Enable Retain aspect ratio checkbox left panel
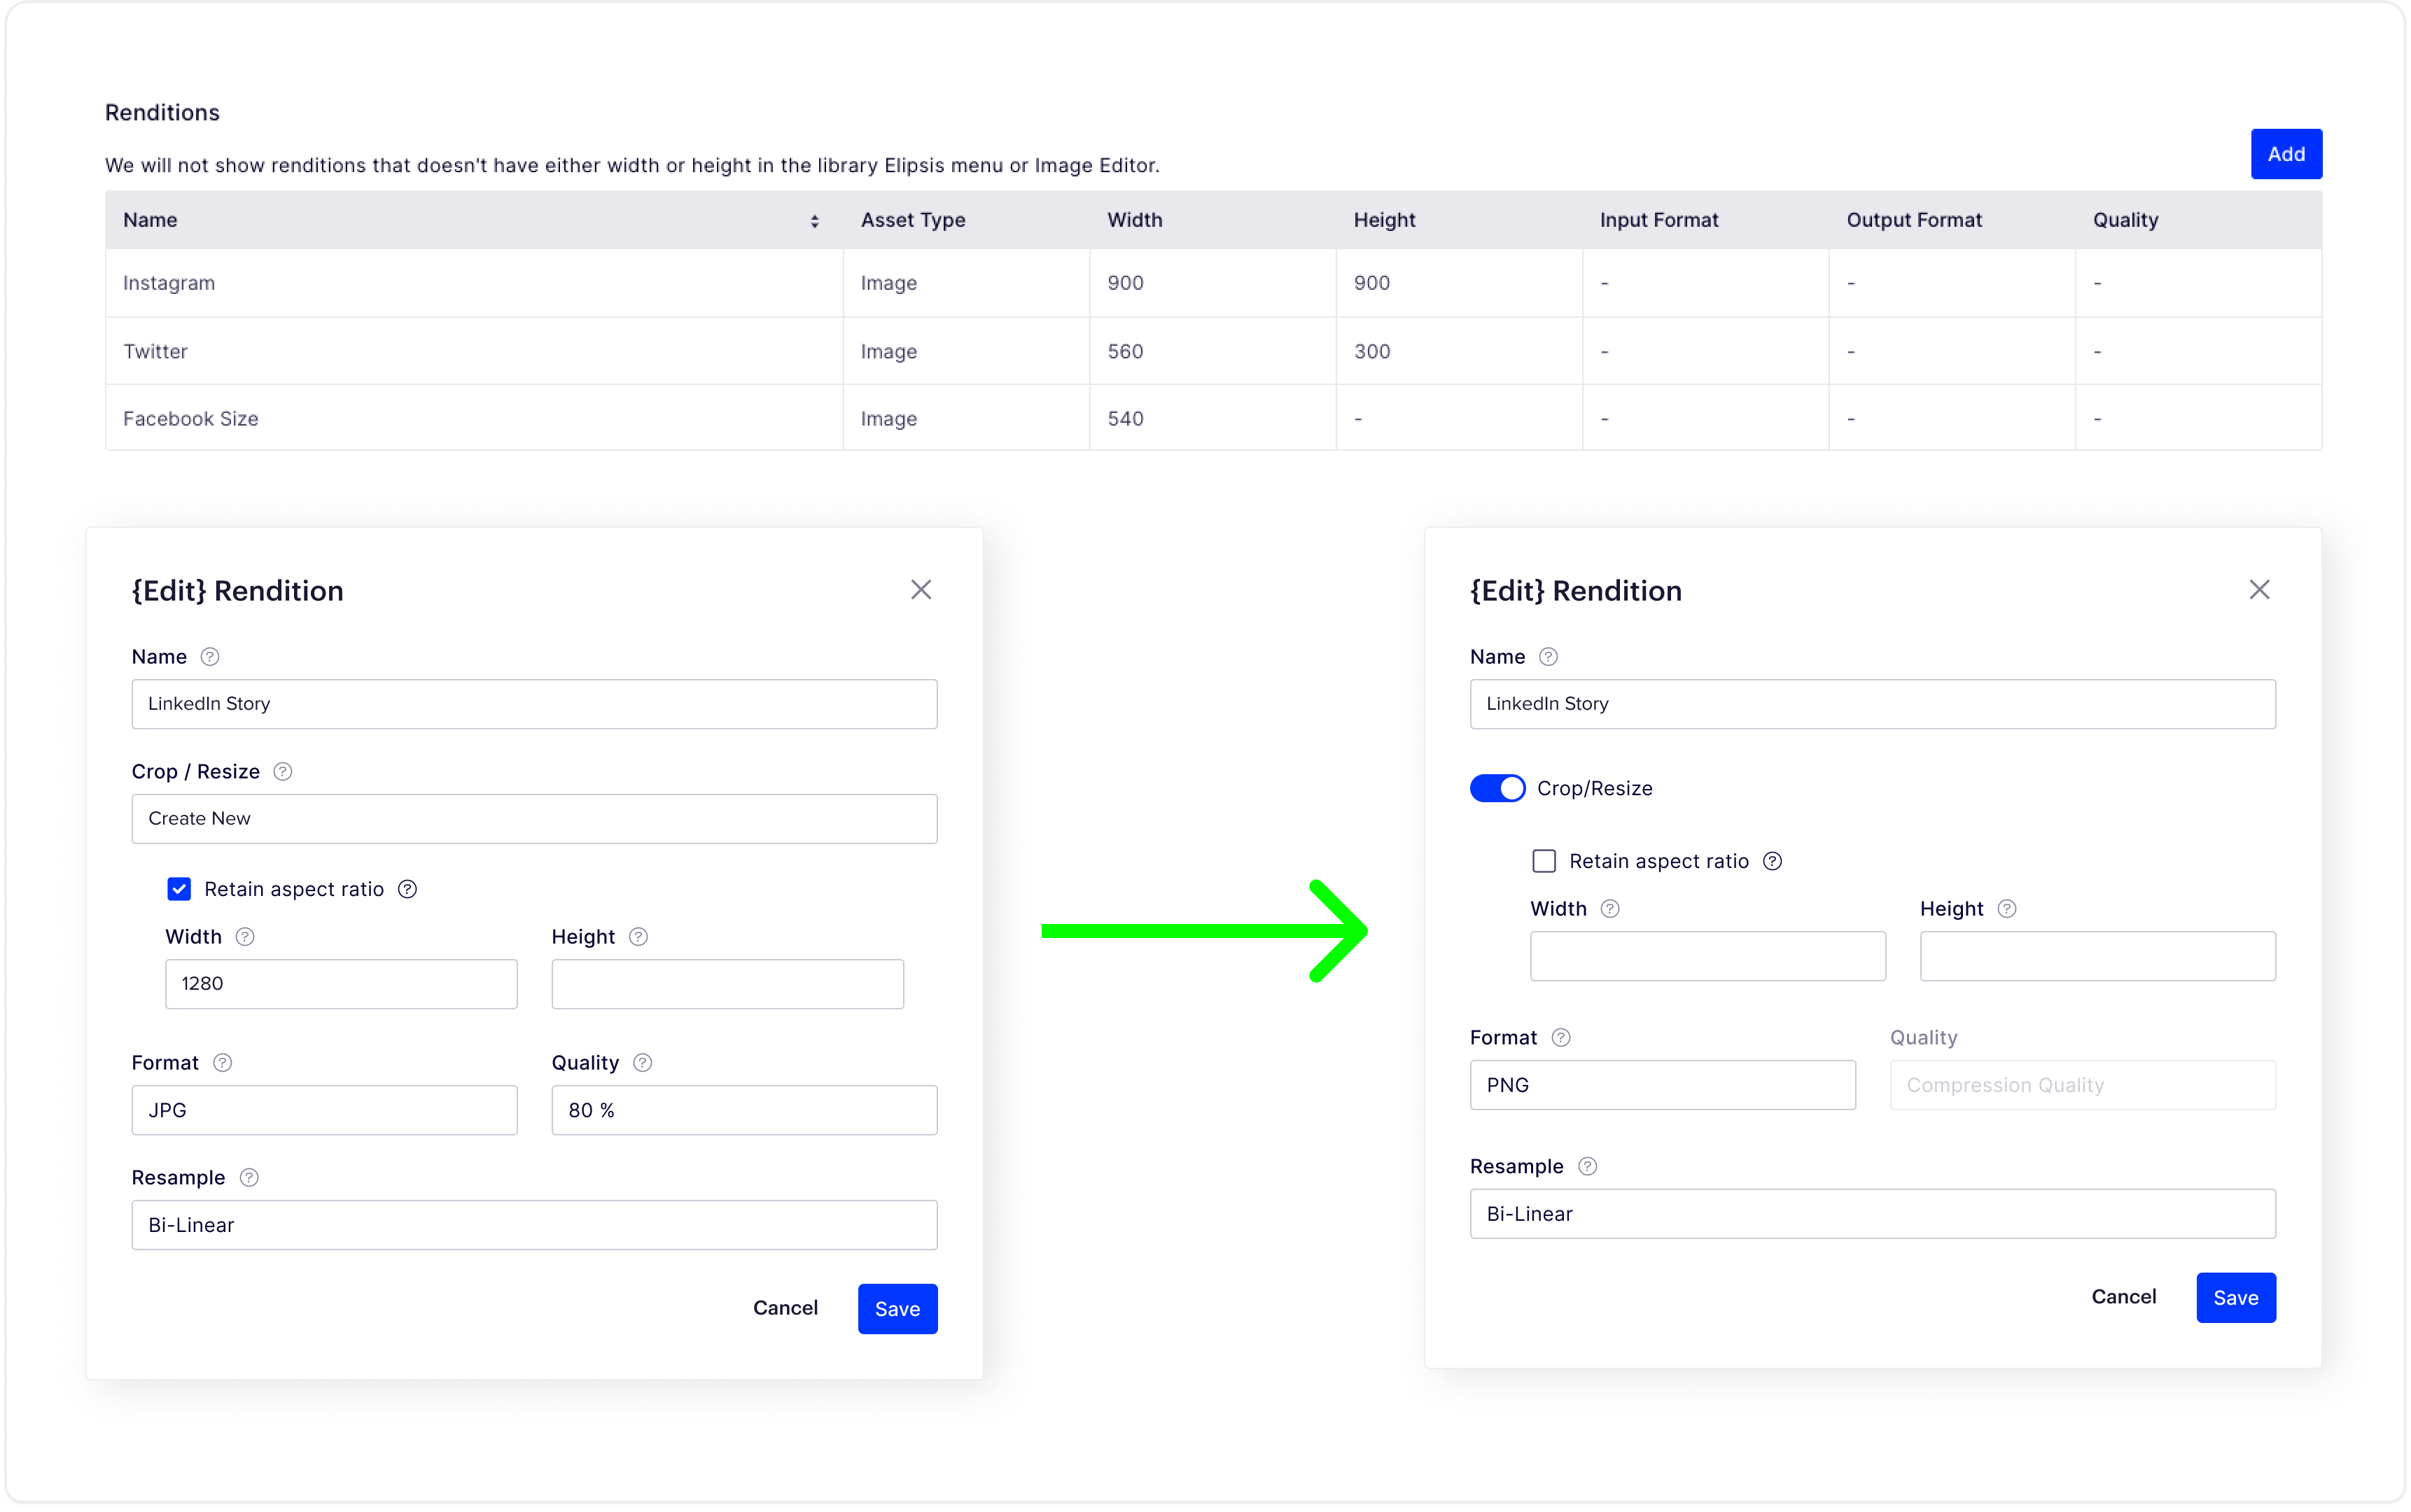 point(178,888)
